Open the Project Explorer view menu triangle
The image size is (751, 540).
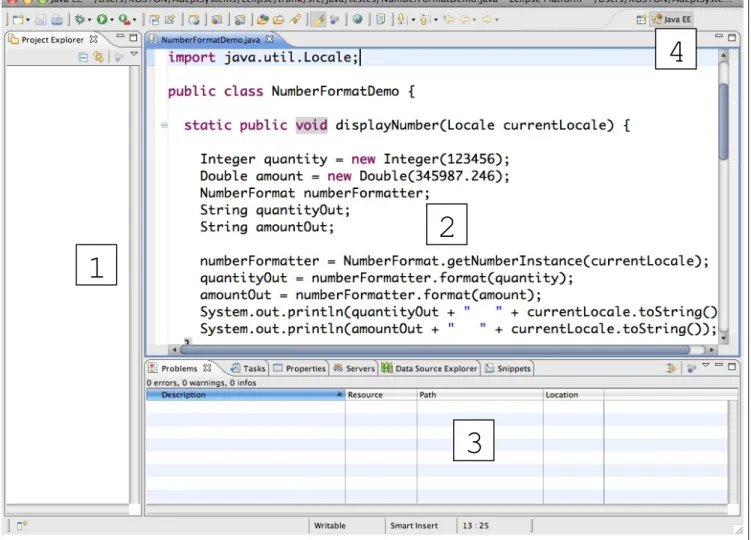pos(134,55)
